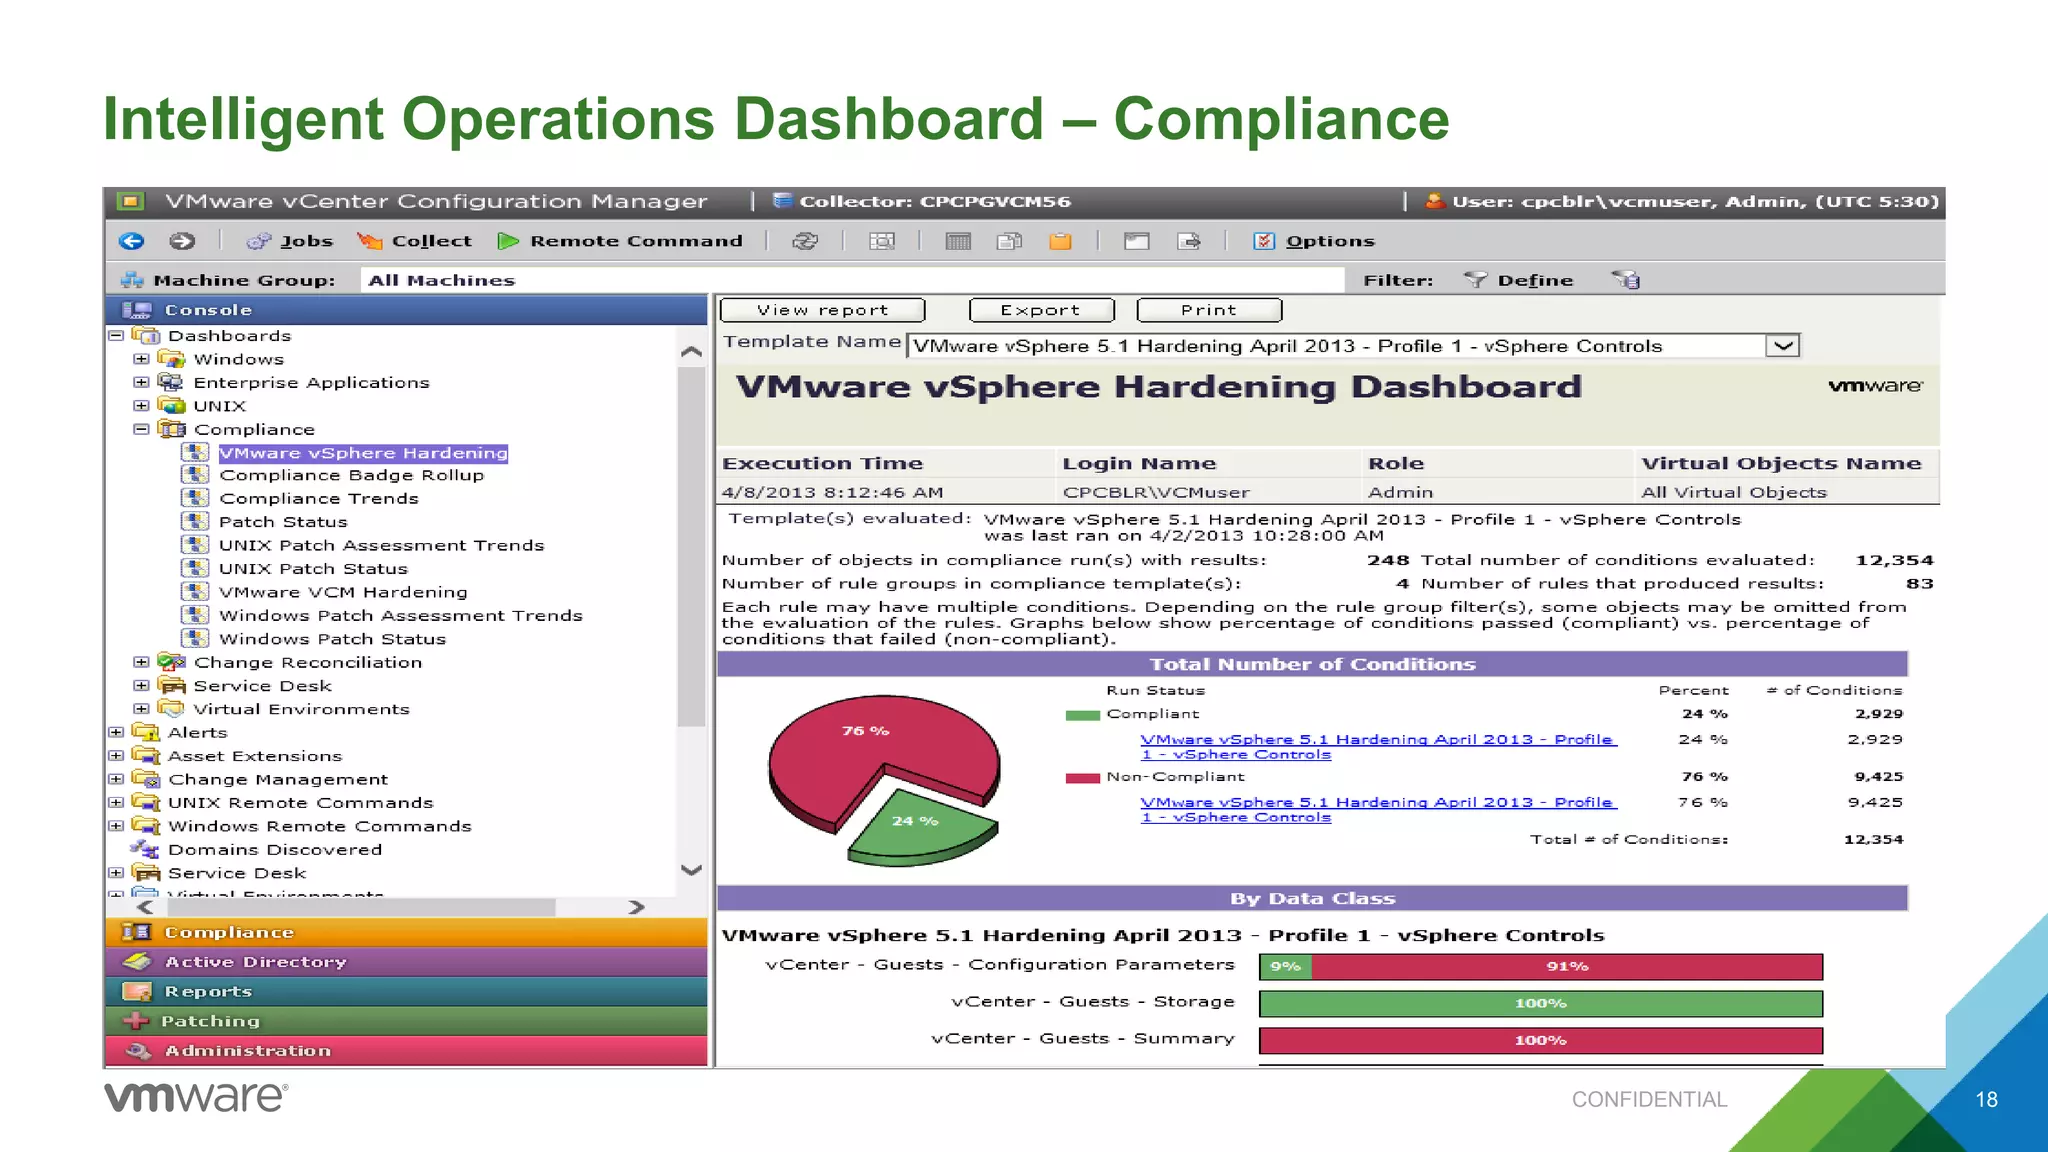The image size is (2048, 1152).
Task: Click the Define filter funnel icon
Action: tap(1474, 280)
